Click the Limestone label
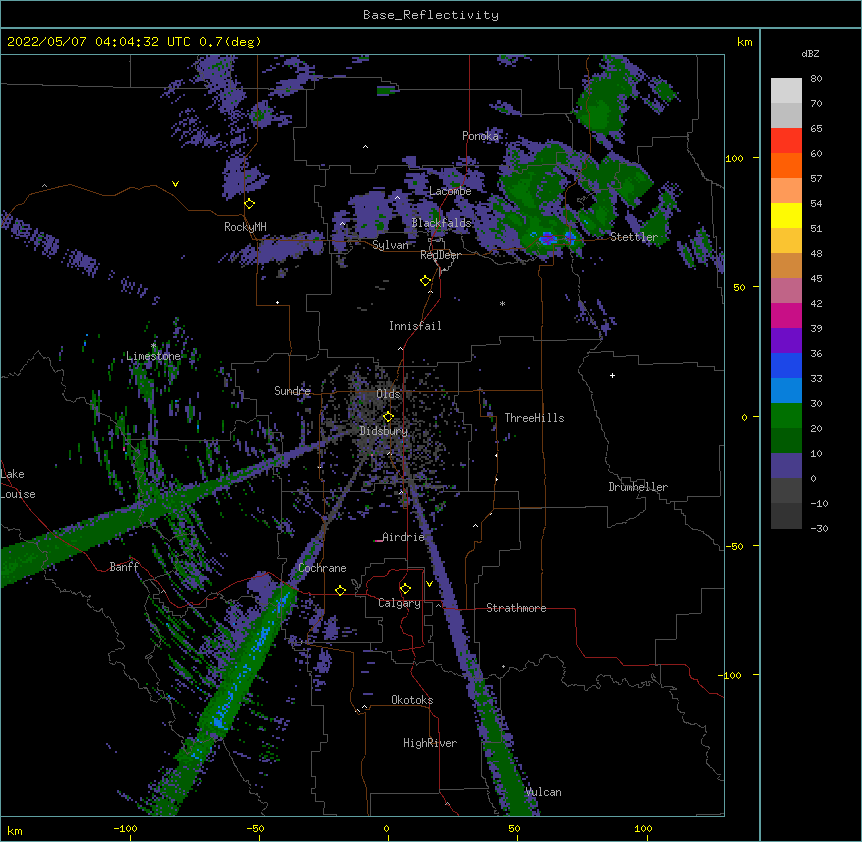 click(x=153, y=356)
